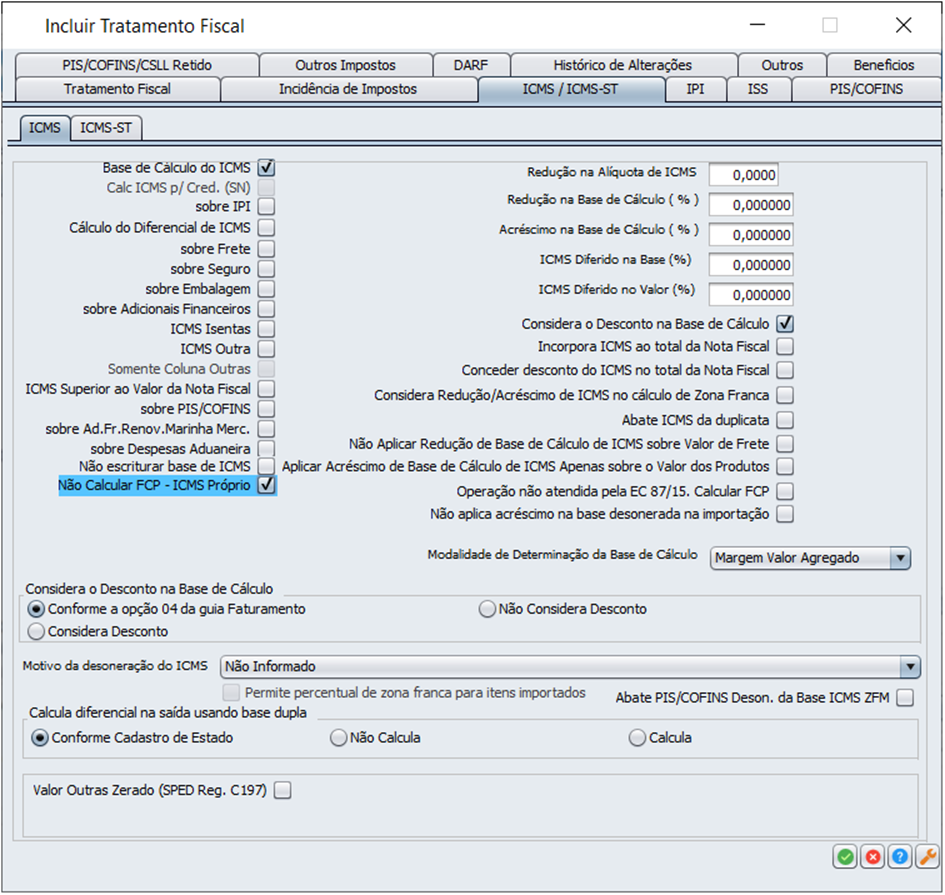Viewport: 945px width, 895px height.
Task: Go to Incidência de Impostos tab
Action: coord(348,89)
